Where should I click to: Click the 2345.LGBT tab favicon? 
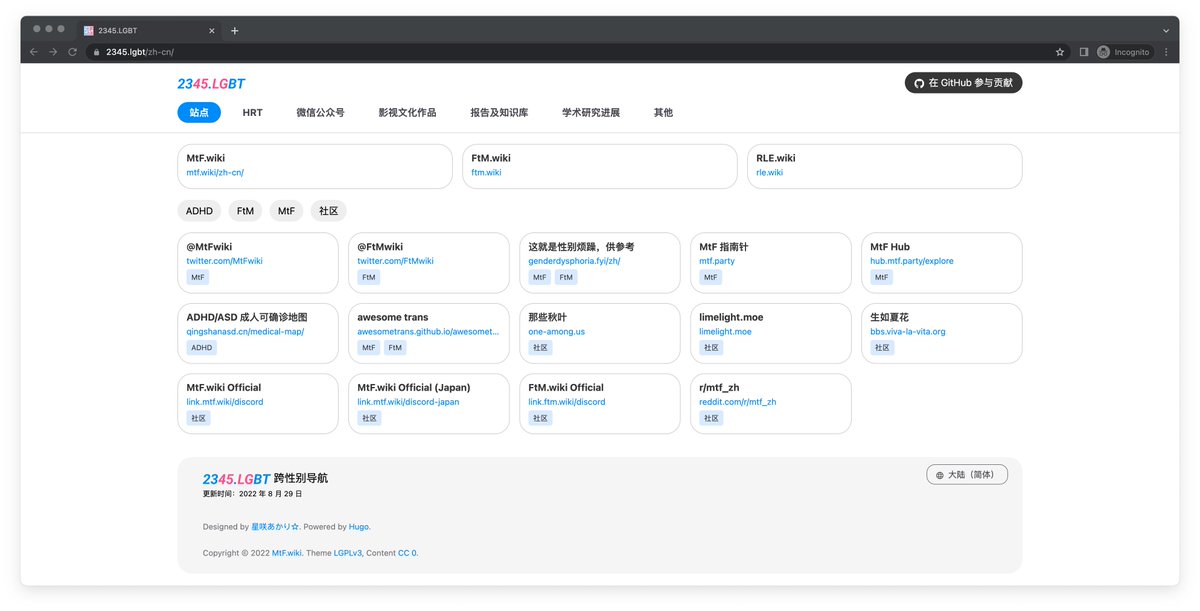(89, 31)
